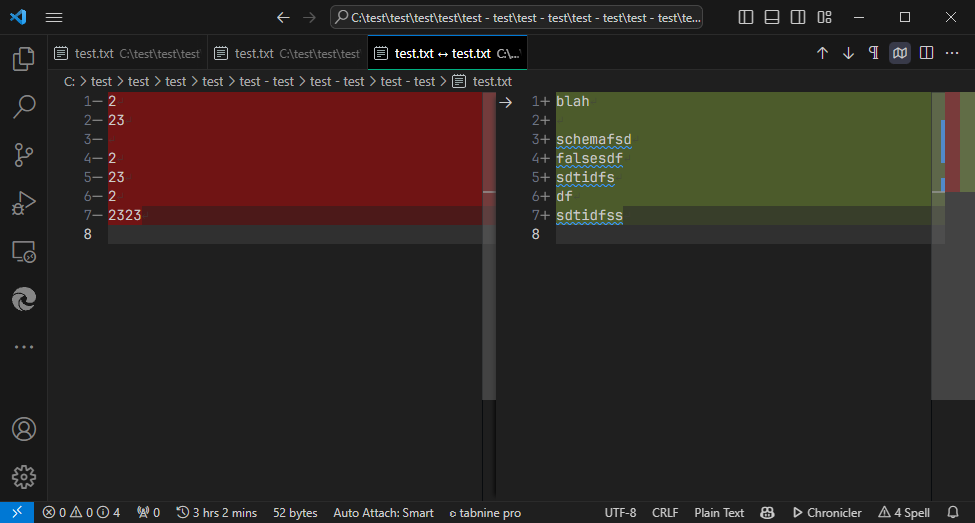This screenshot has height=523, width=975.
Task: Change UTF-8 file encoding
Action: [620, 512]
